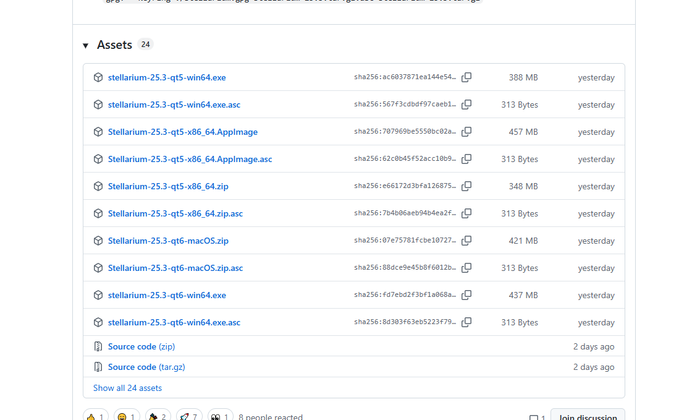The height and width of the screenshot is (420, 700).
Task: Click 'yesterday' in the qt6-win64.exe row
Action: point(596,295)
